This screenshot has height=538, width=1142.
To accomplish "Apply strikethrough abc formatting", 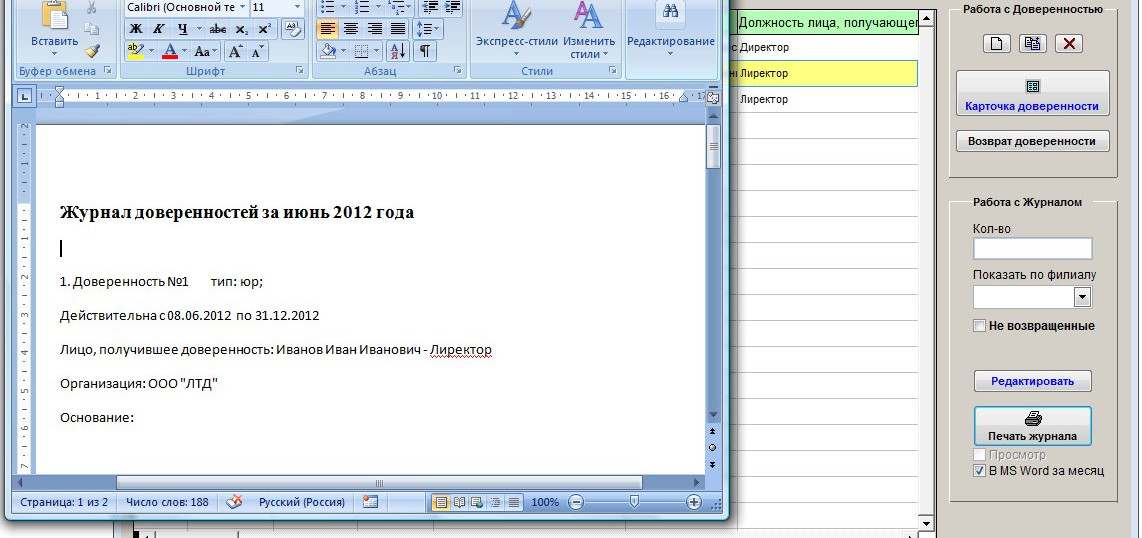I will coord(217,29).
